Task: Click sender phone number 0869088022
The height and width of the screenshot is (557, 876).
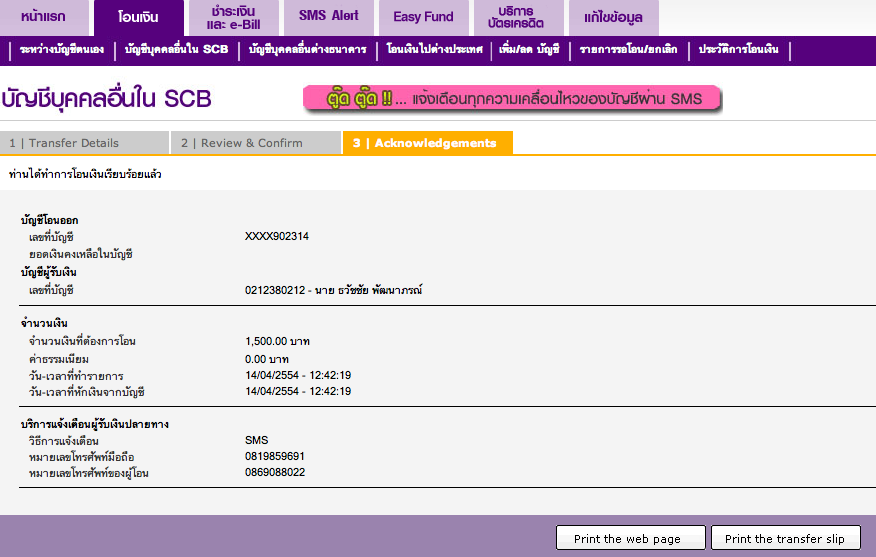Action: [275, 473]
